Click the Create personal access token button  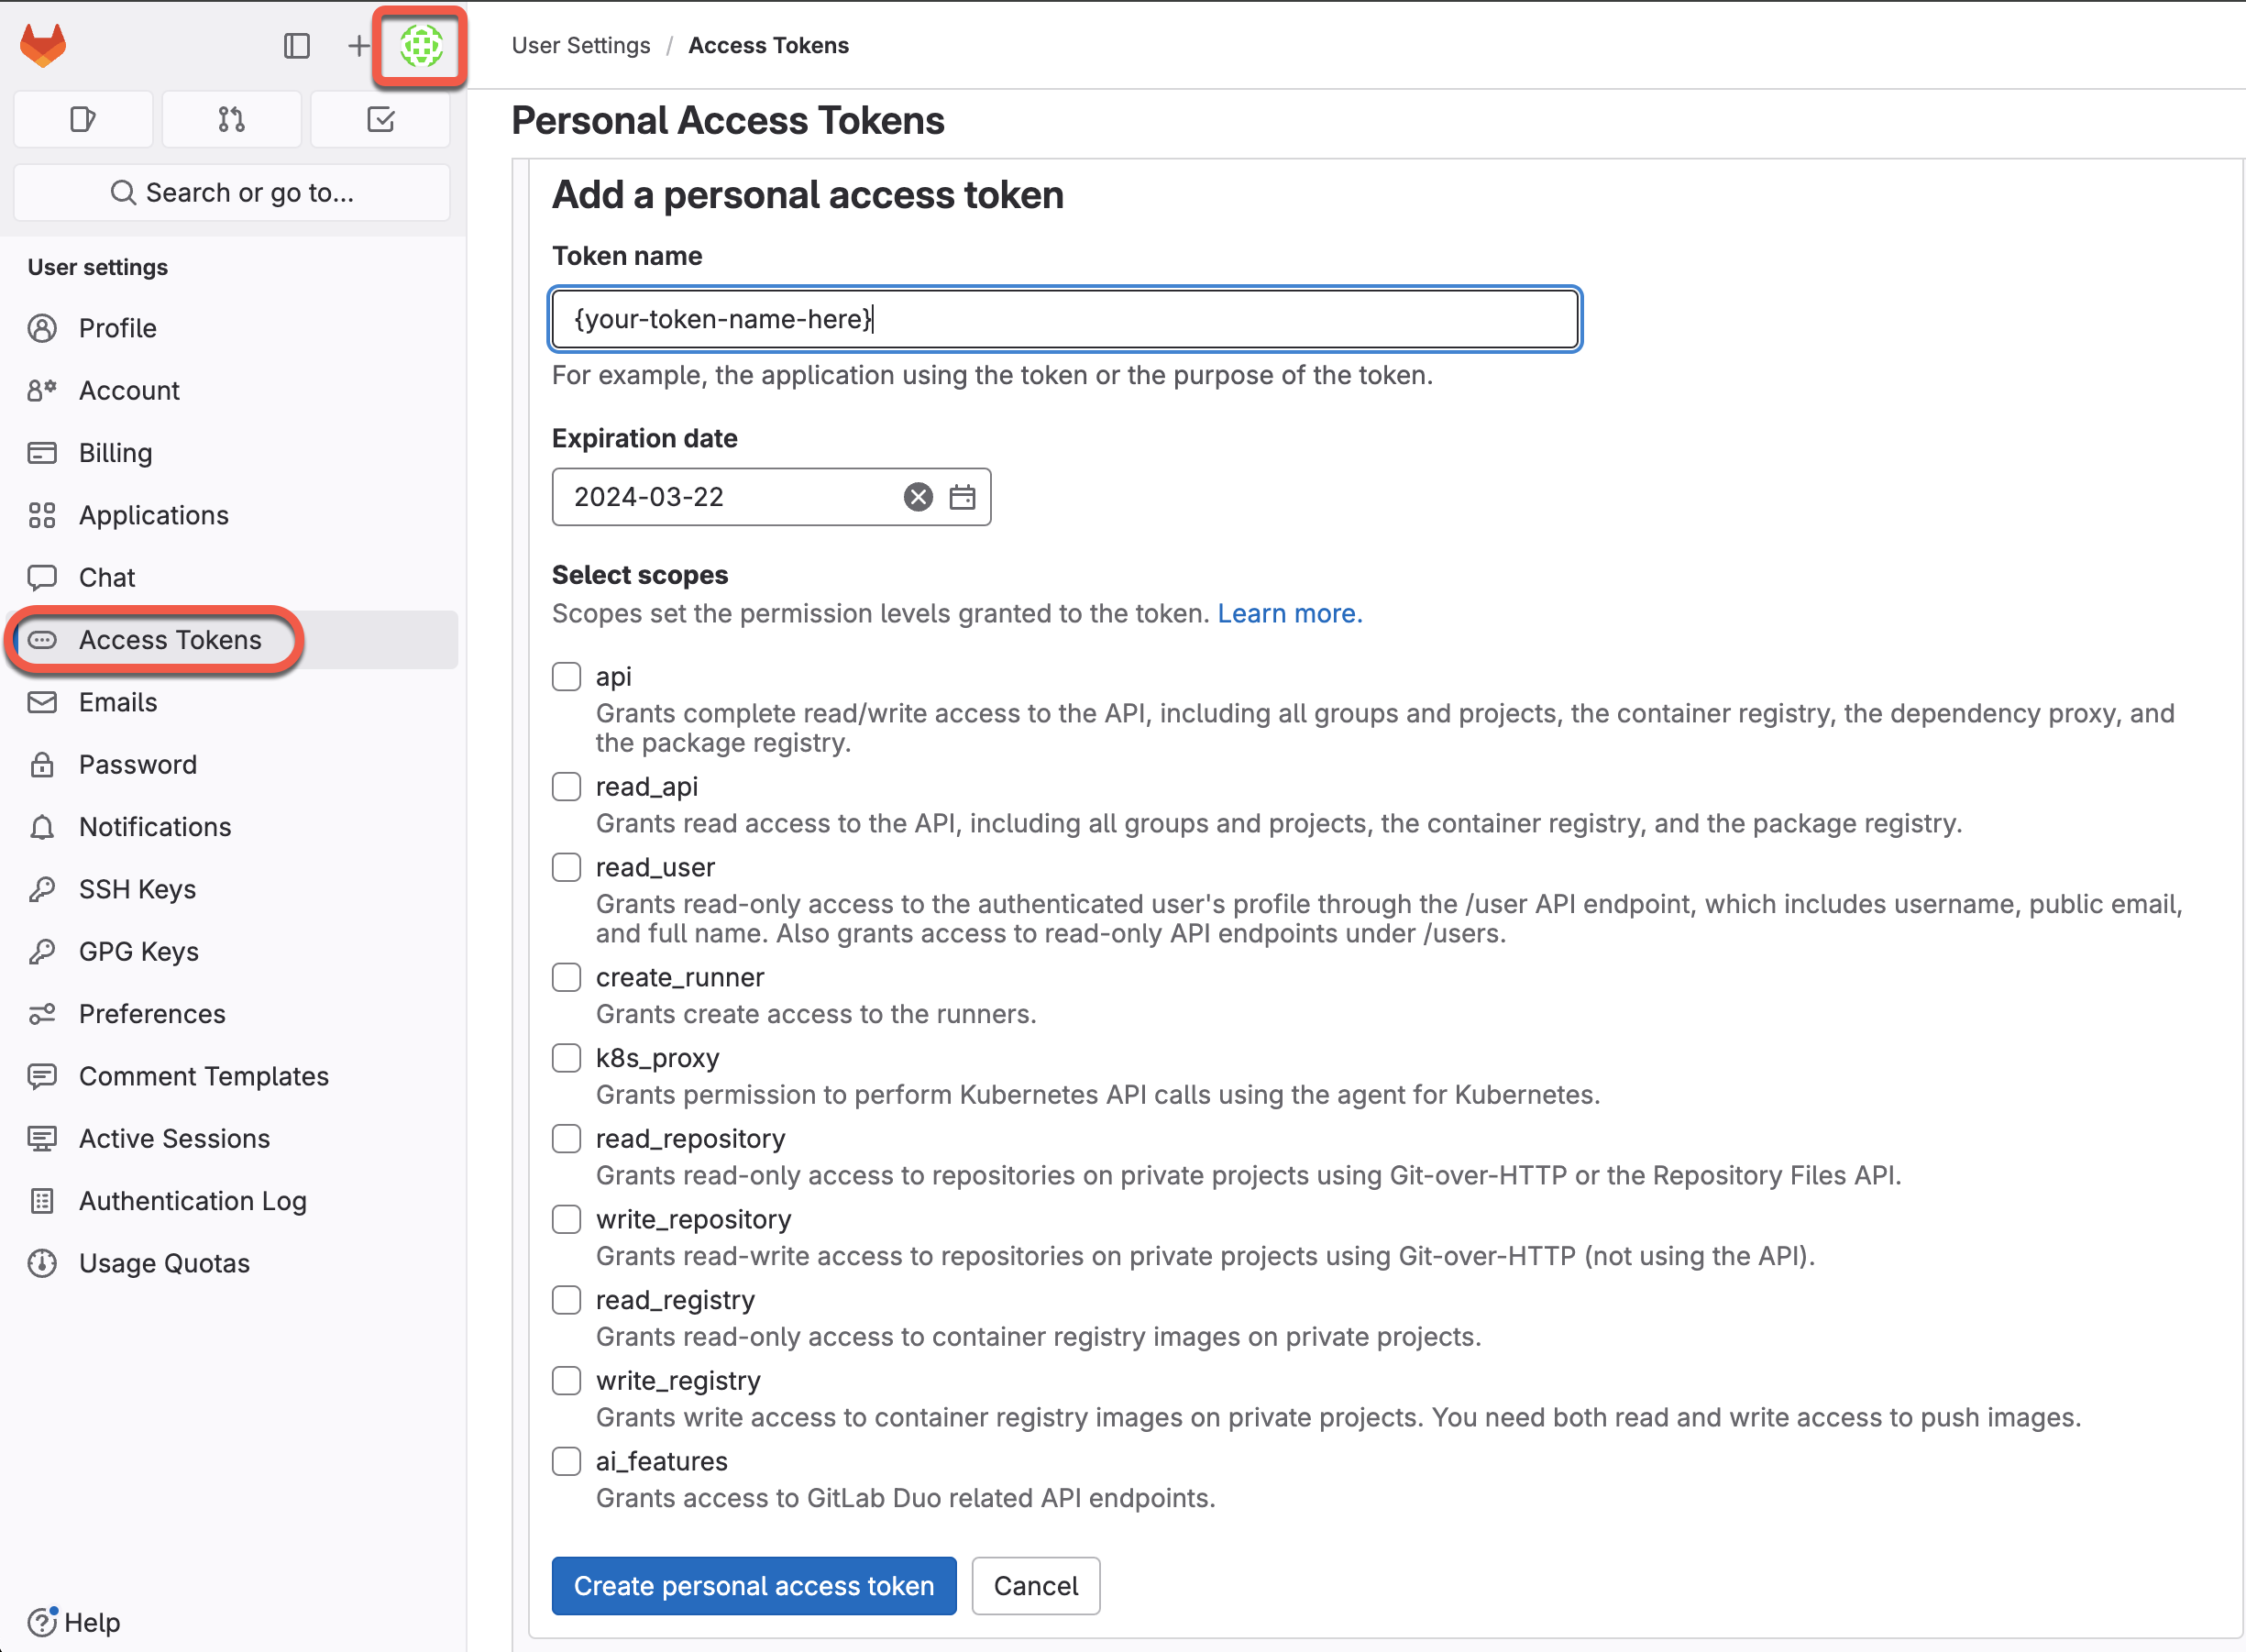[755, 1586]
